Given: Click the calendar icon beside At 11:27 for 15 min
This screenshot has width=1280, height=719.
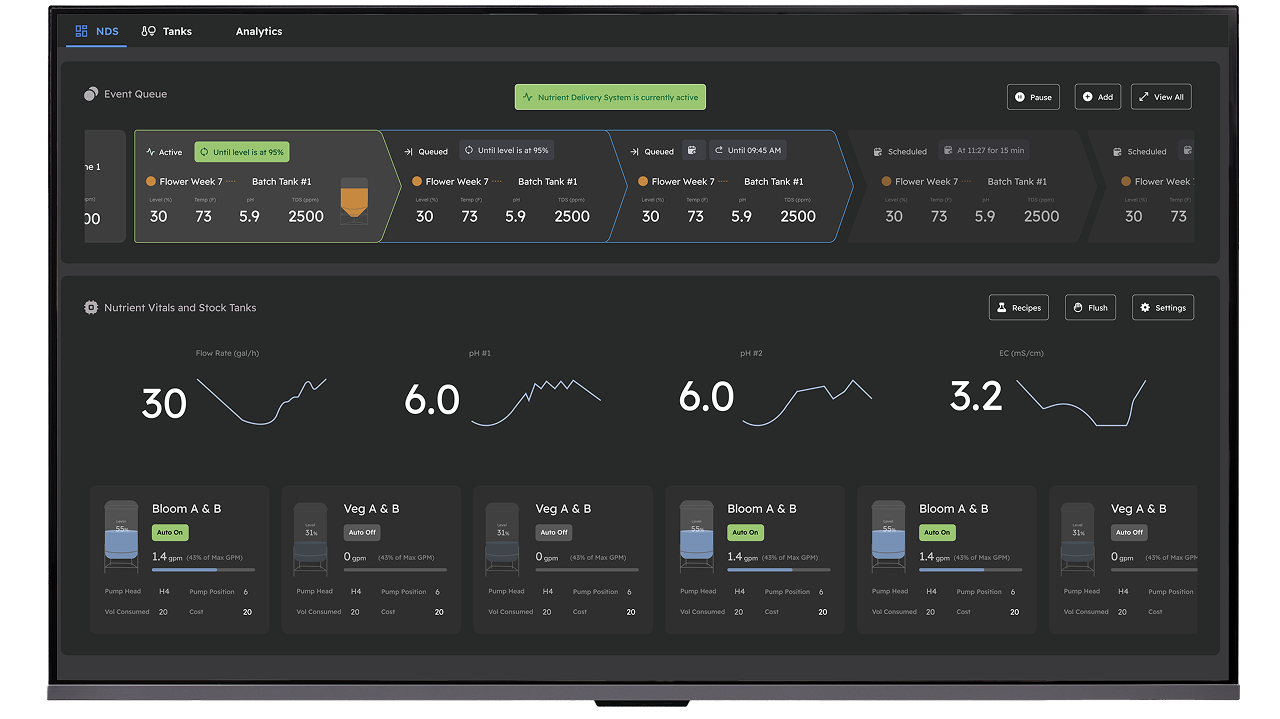Looking at the screenshot, I should coord(948,150).
